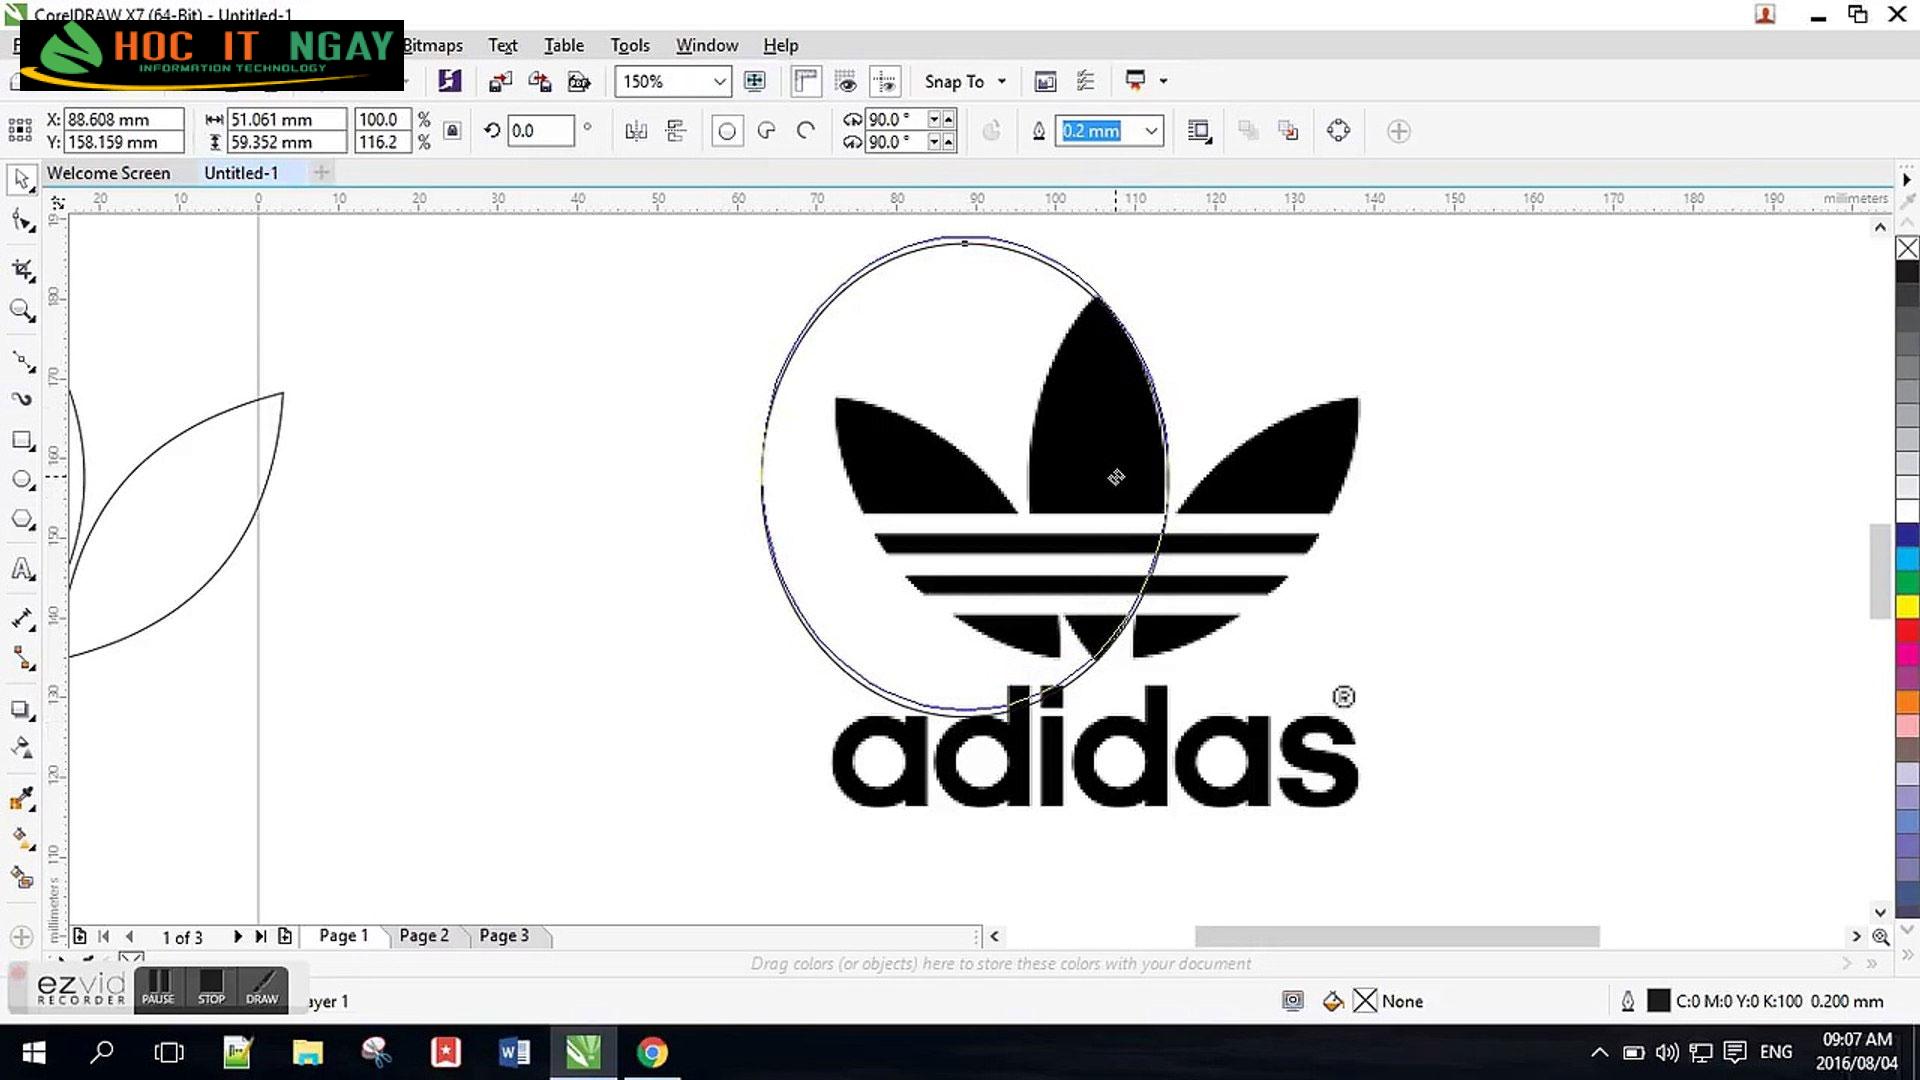Click the cyan swatch in color palette
This screenshot has height=1080, width=1920.
click(x=1907, y=558)
